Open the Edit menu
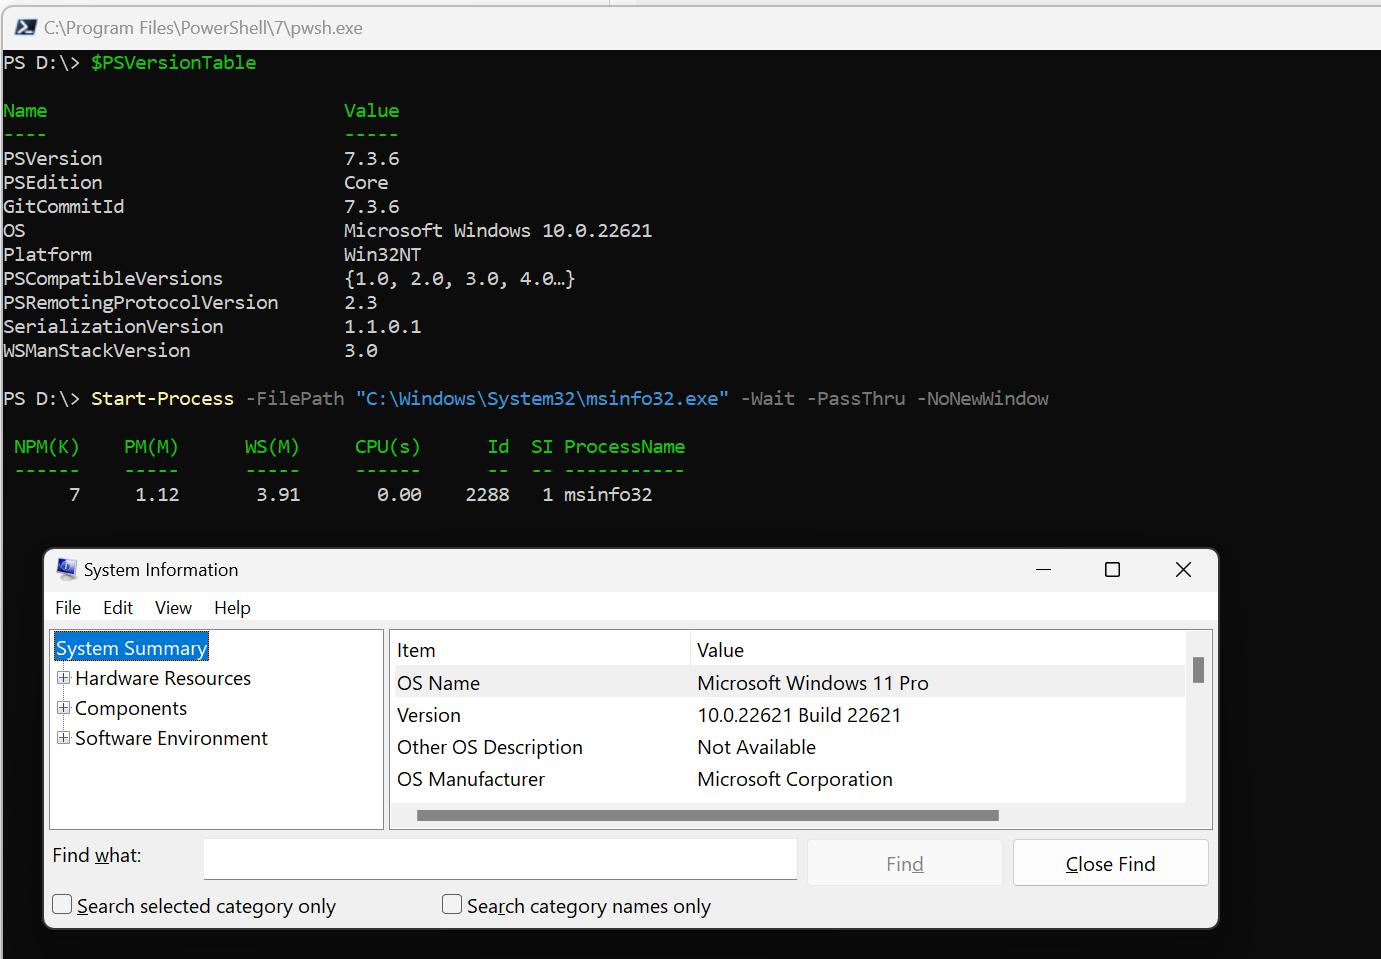The height and width of the screenshot is (959, 1381). (x=117, y=607)
